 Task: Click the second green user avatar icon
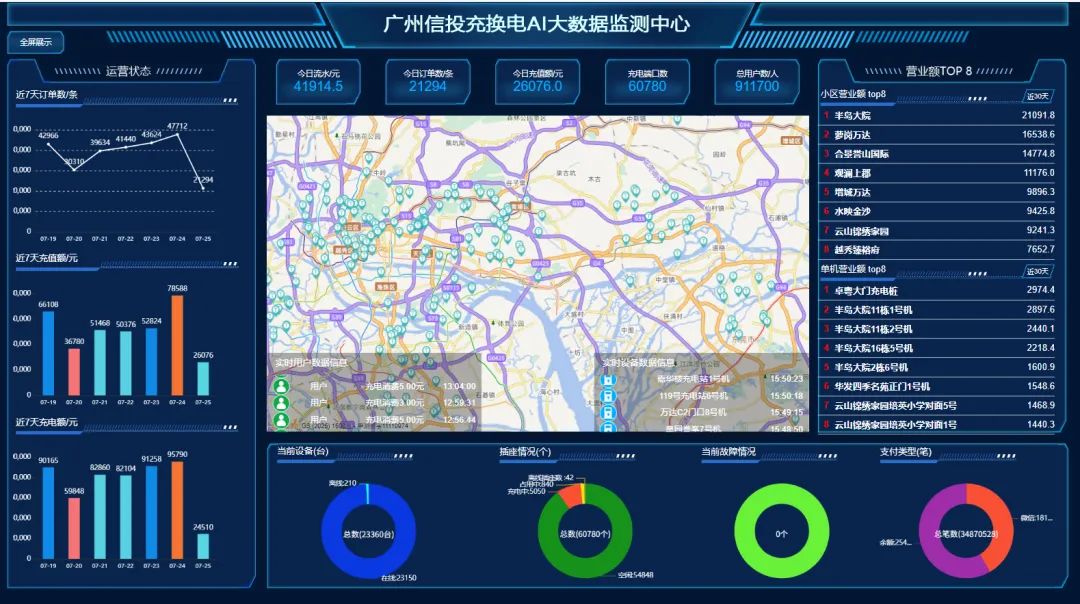click(x=282, y=403)
